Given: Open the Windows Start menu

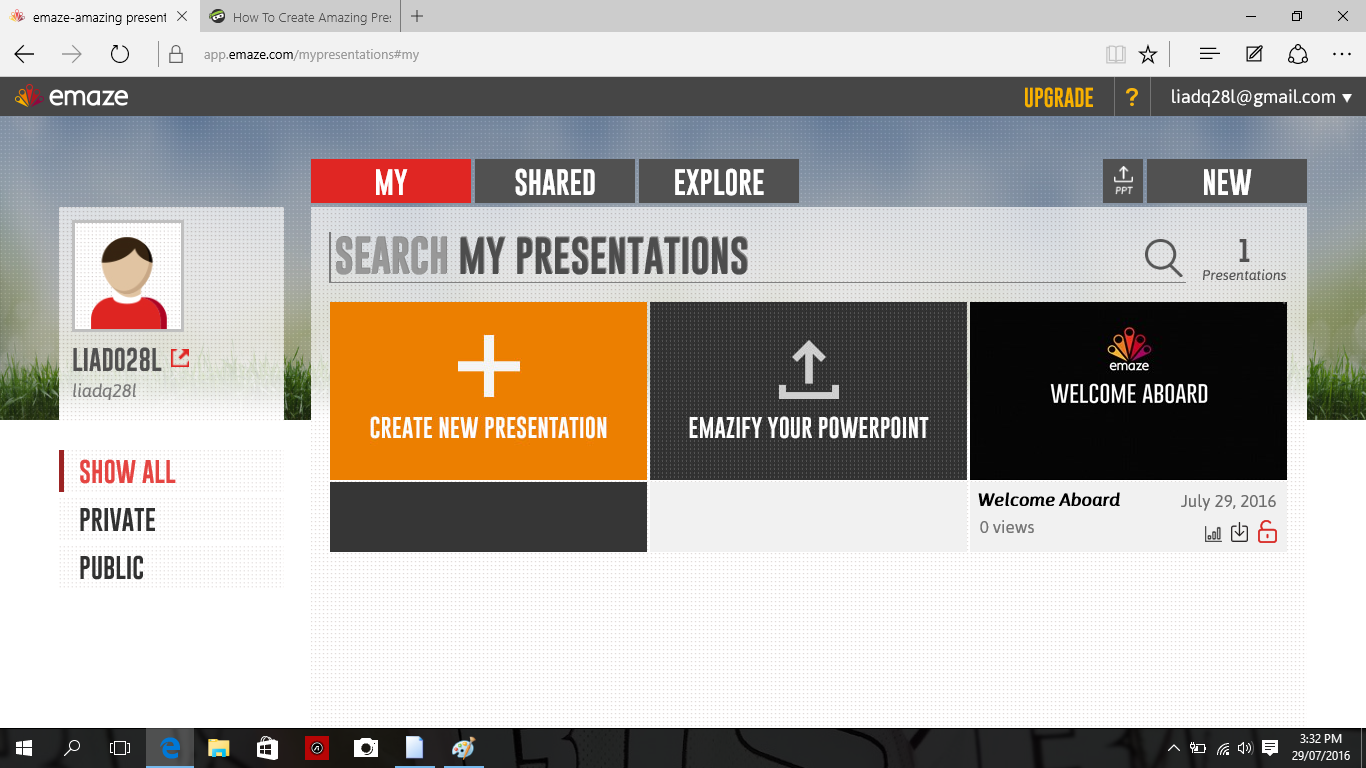Looking at the screenshot, I should click(x=24, y=748).
